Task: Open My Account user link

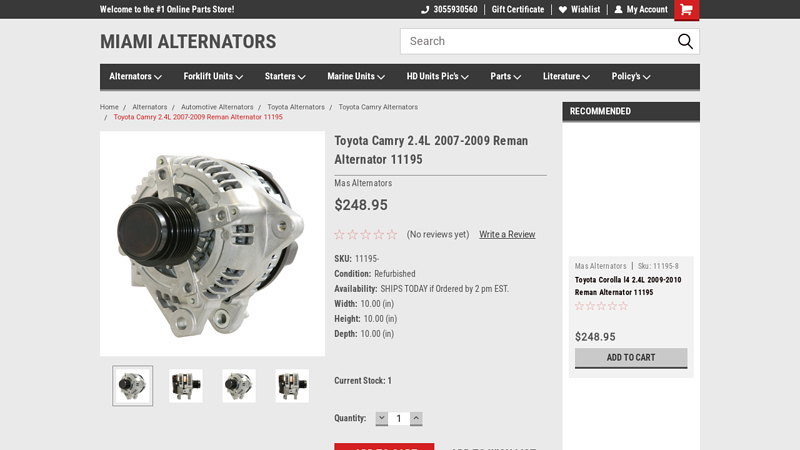Action: (x=641, y=10)
